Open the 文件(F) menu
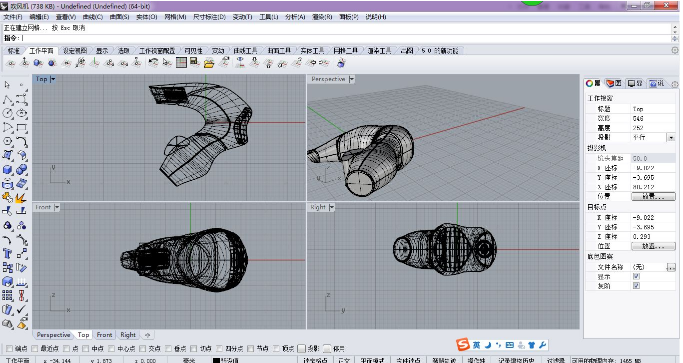This screenshot has height=363, width=683. [13, 17]
